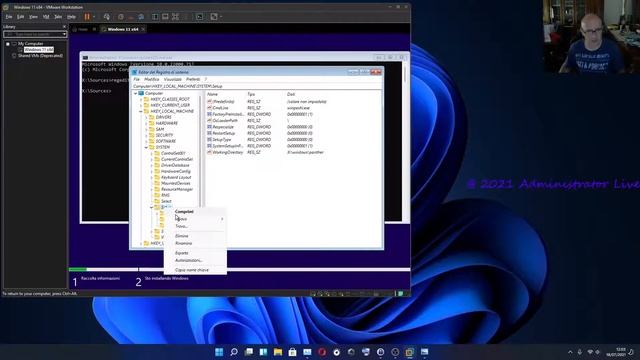Collapse Computer node in registry tree
Image resolution: width=640 pixels, height=360 pixels.
(x=136, y=93)
